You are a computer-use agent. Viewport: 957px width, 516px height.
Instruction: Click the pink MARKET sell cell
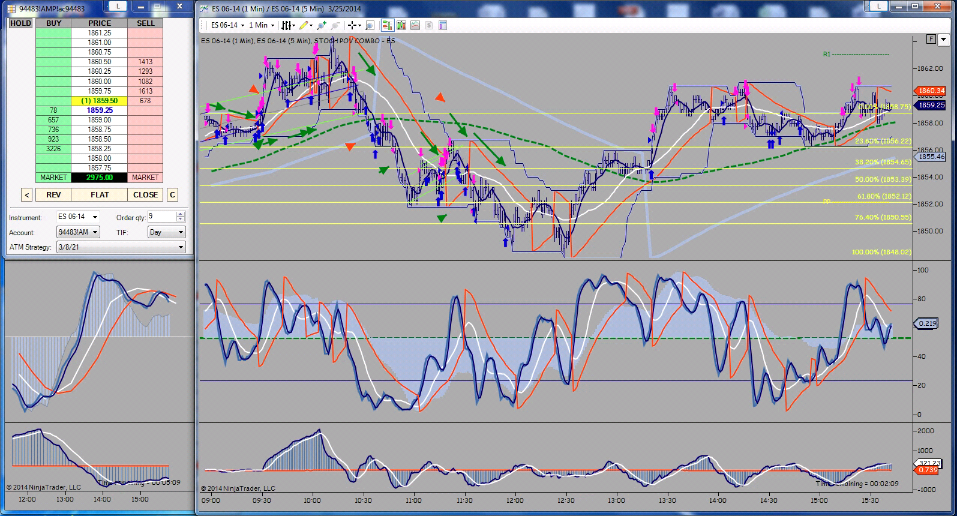pyautogui.click(x=145, y=177)
